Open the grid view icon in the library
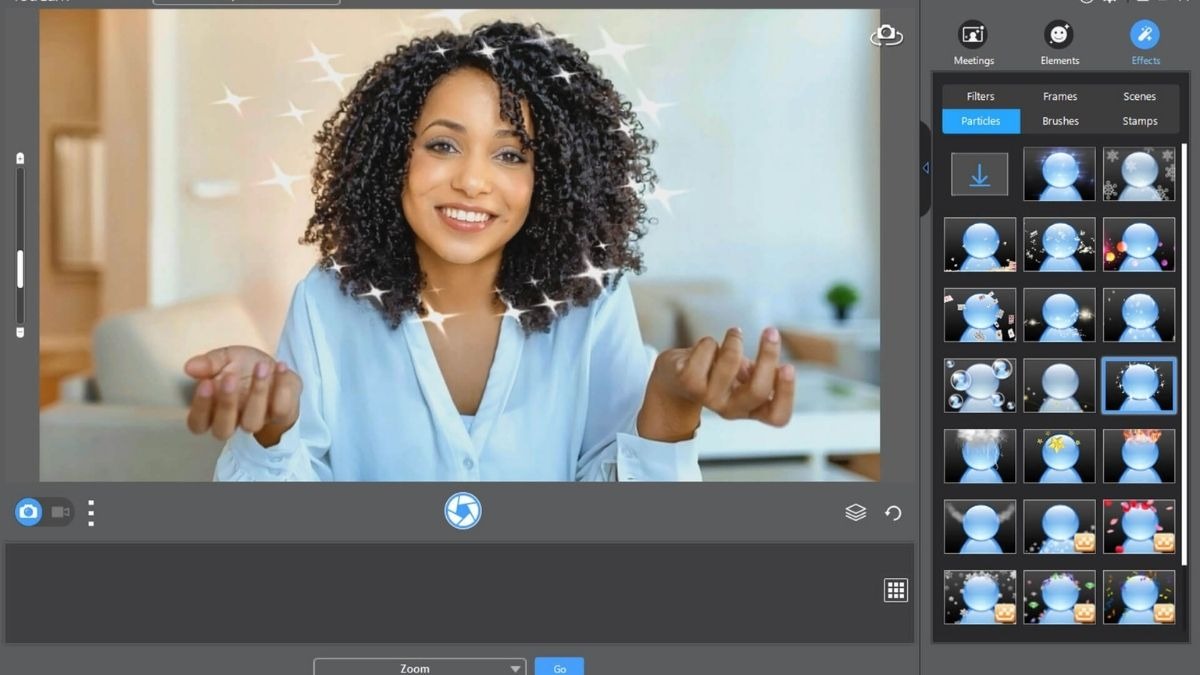The height and width of the screenshot is (675, 1200). pos(896,590)
